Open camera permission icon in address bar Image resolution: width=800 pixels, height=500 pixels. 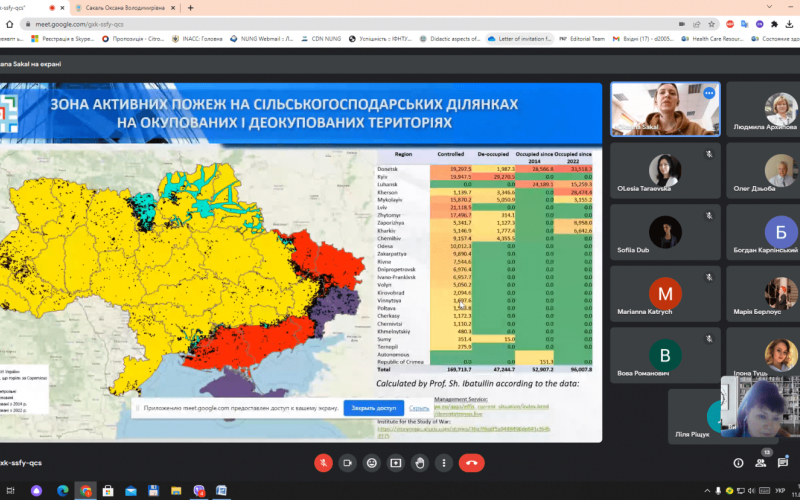point(682,24)
